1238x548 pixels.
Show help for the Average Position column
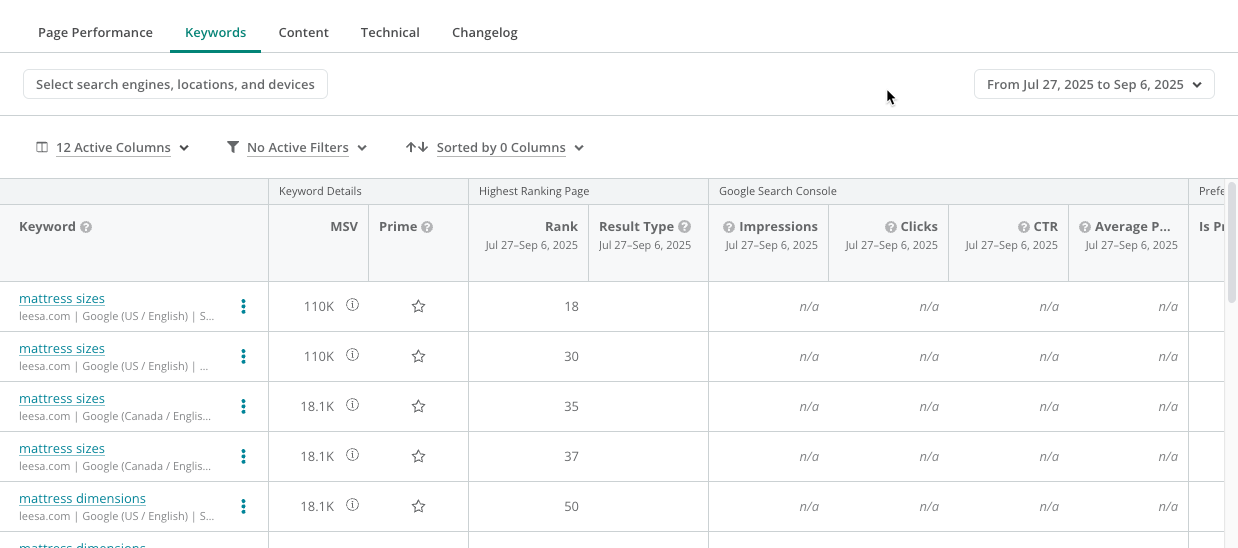1085,227
